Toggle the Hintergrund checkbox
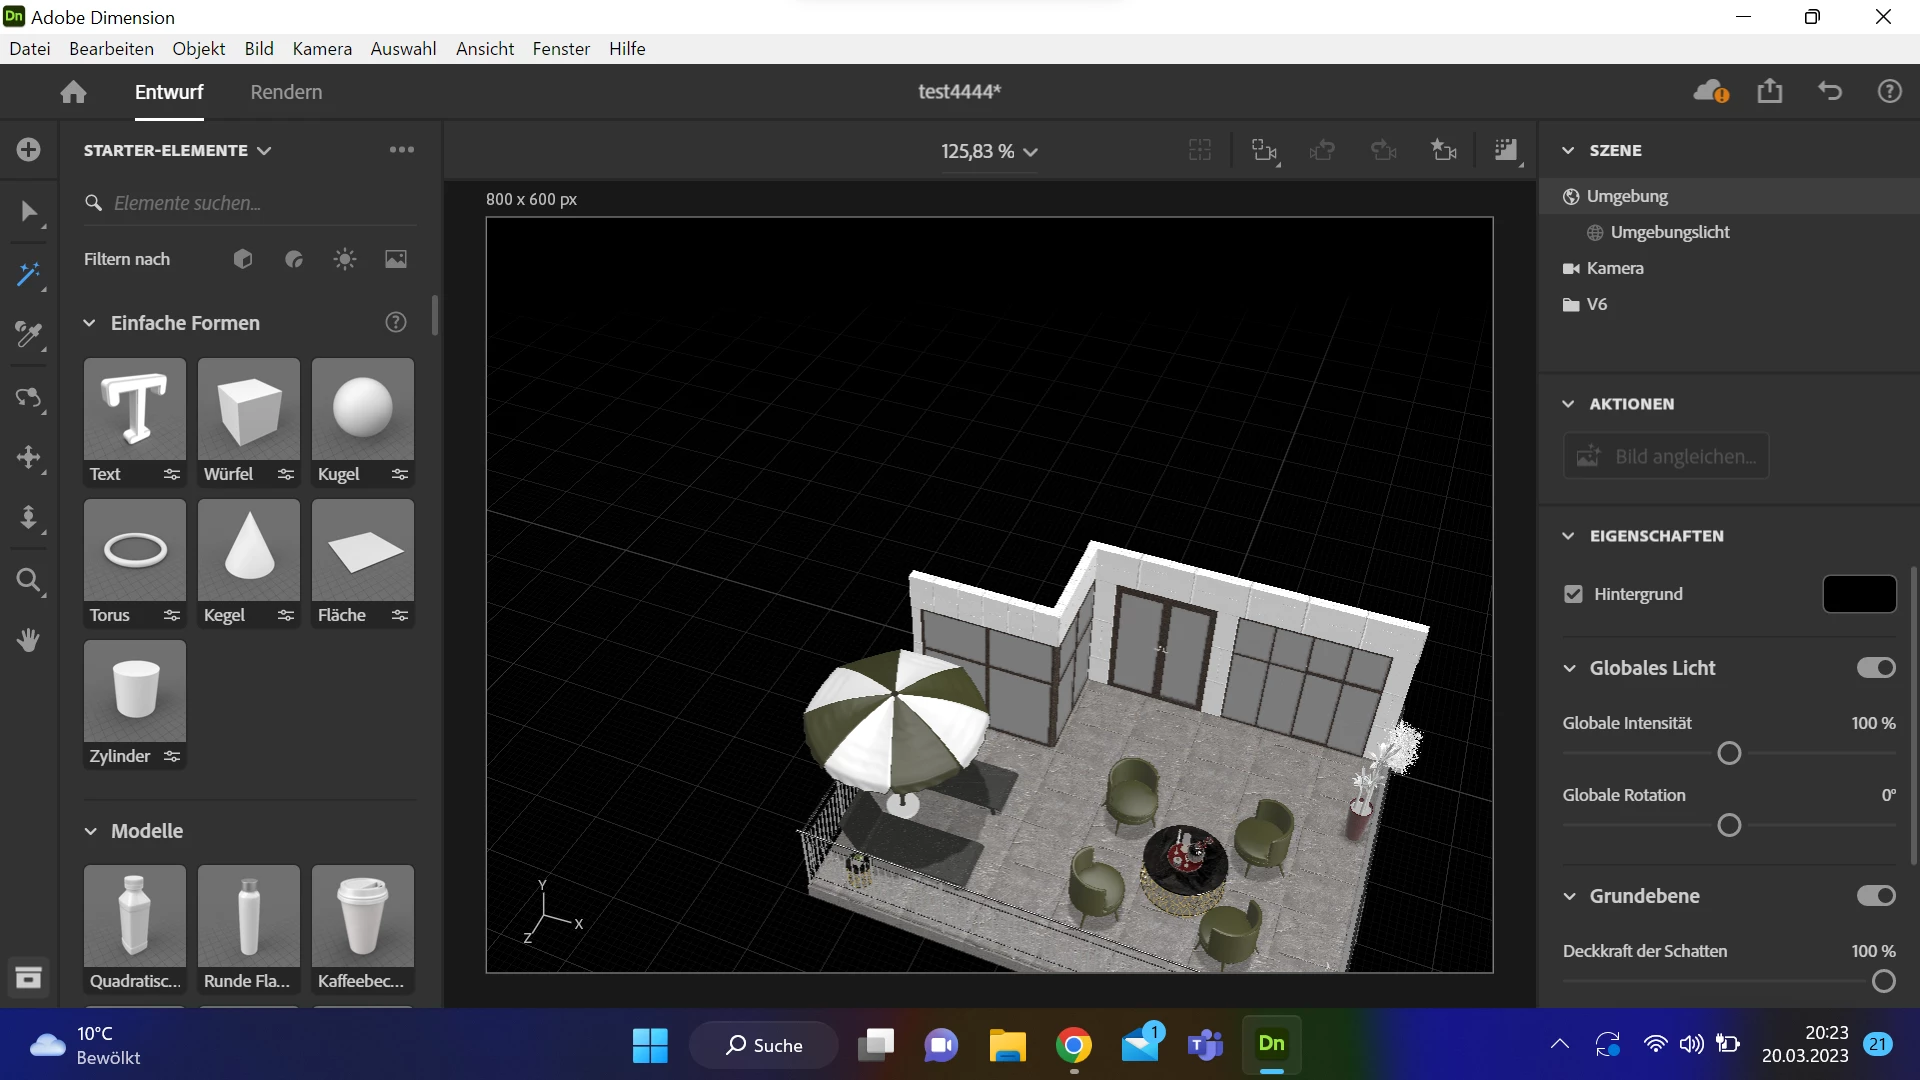Viewport: 1920px width, 1080px height. [1573, 594]
